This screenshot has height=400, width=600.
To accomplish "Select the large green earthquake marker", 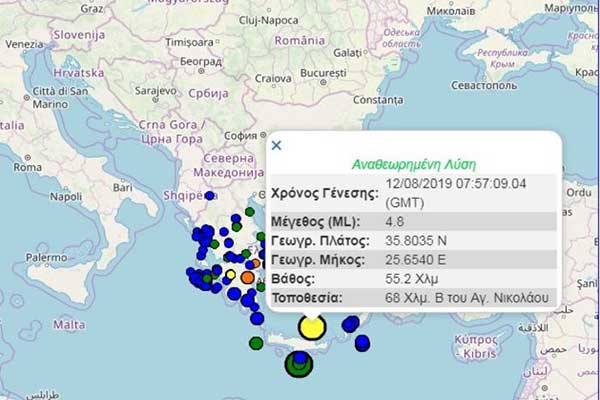I will point(298,366).
